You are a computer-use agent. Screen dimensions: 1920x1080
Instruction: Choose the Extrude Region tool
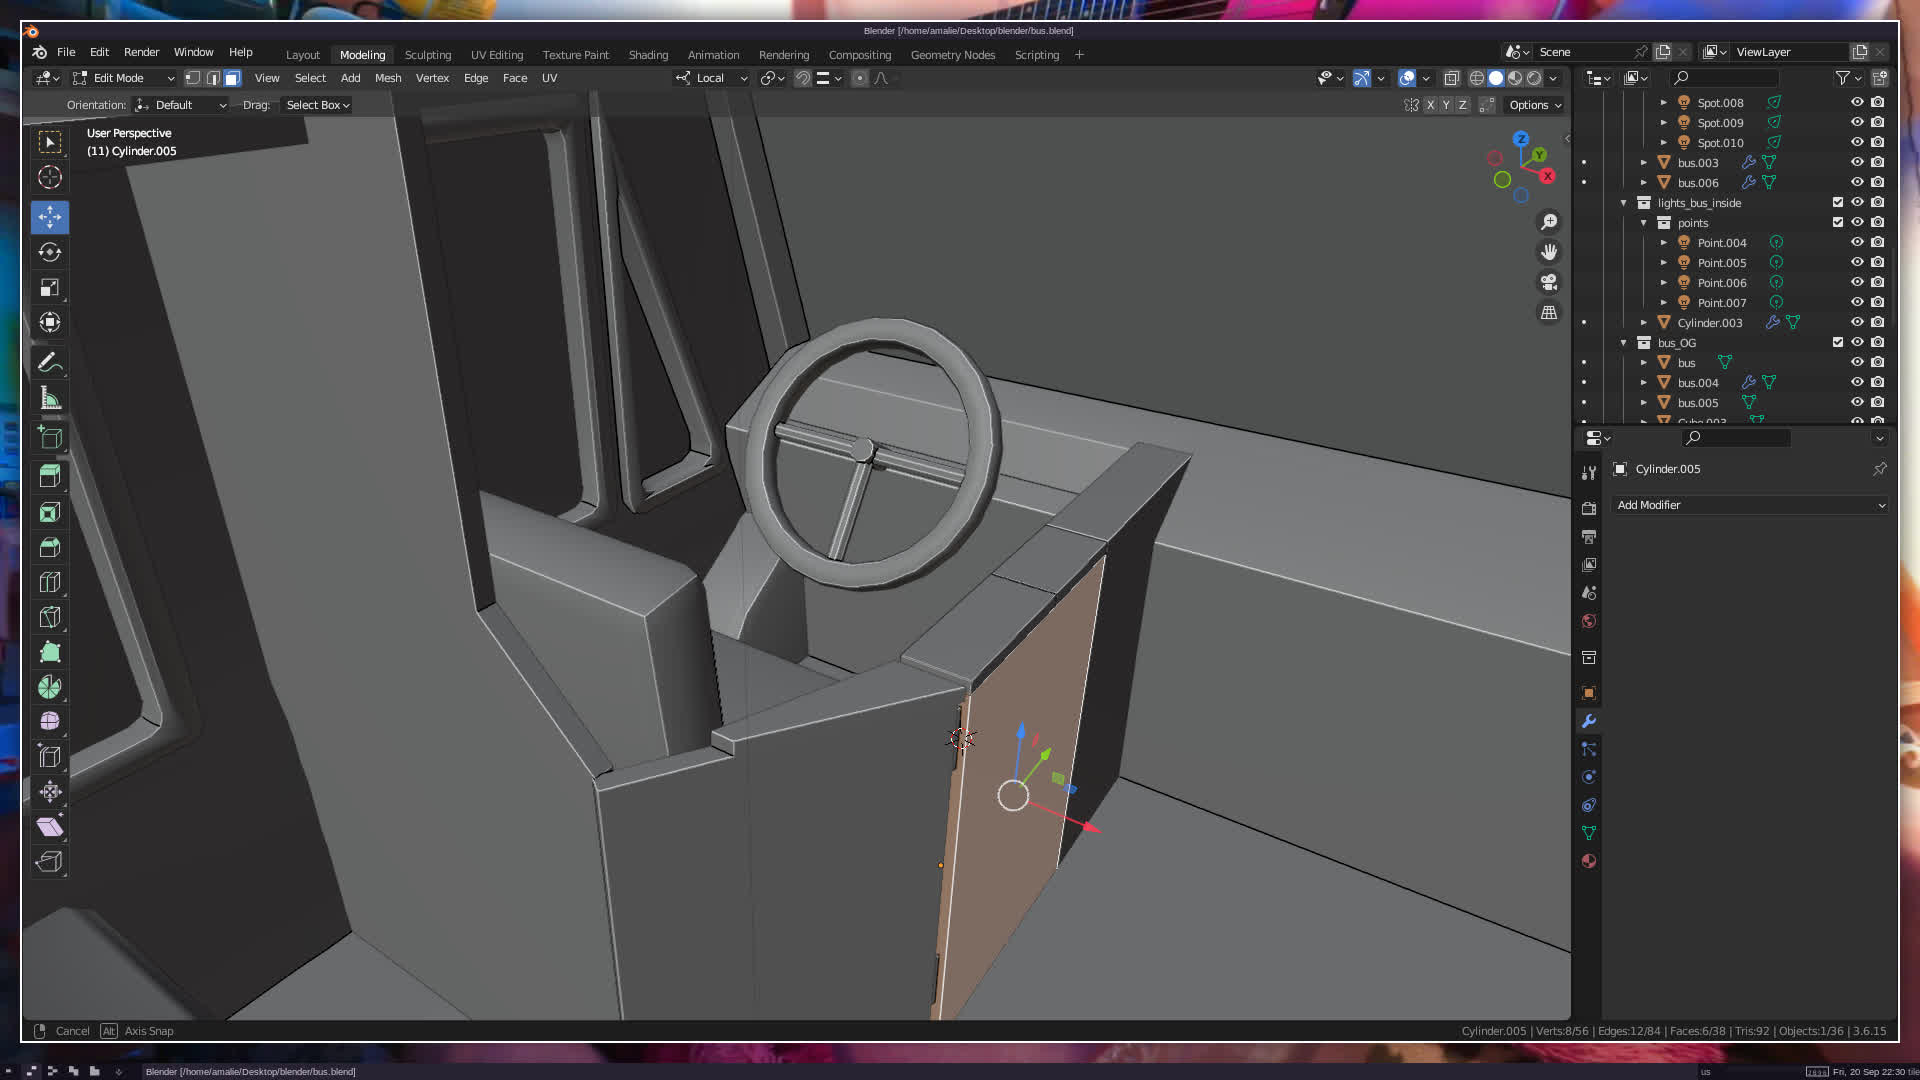[x=49, y=476]
